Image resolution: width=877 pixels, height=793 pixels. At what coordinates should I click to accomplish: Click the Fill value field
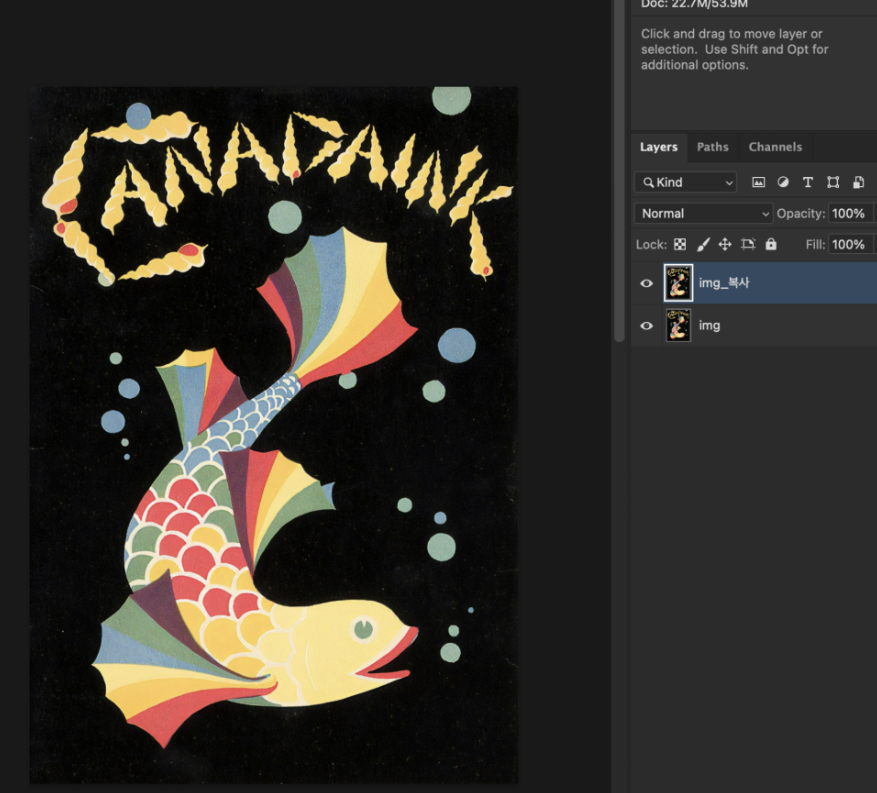pyautogui.click(x=851, y=244)
